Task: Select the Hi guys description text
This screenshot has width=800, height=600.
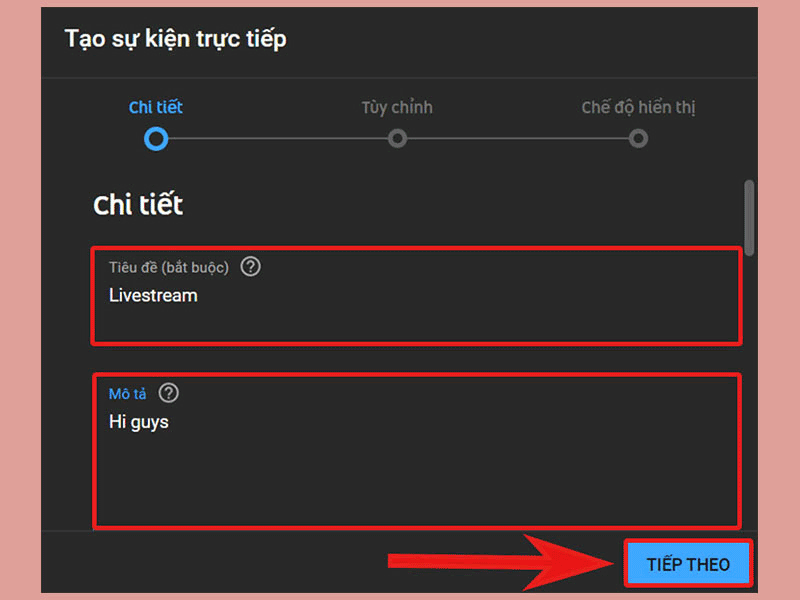Action: pos(138,421)
